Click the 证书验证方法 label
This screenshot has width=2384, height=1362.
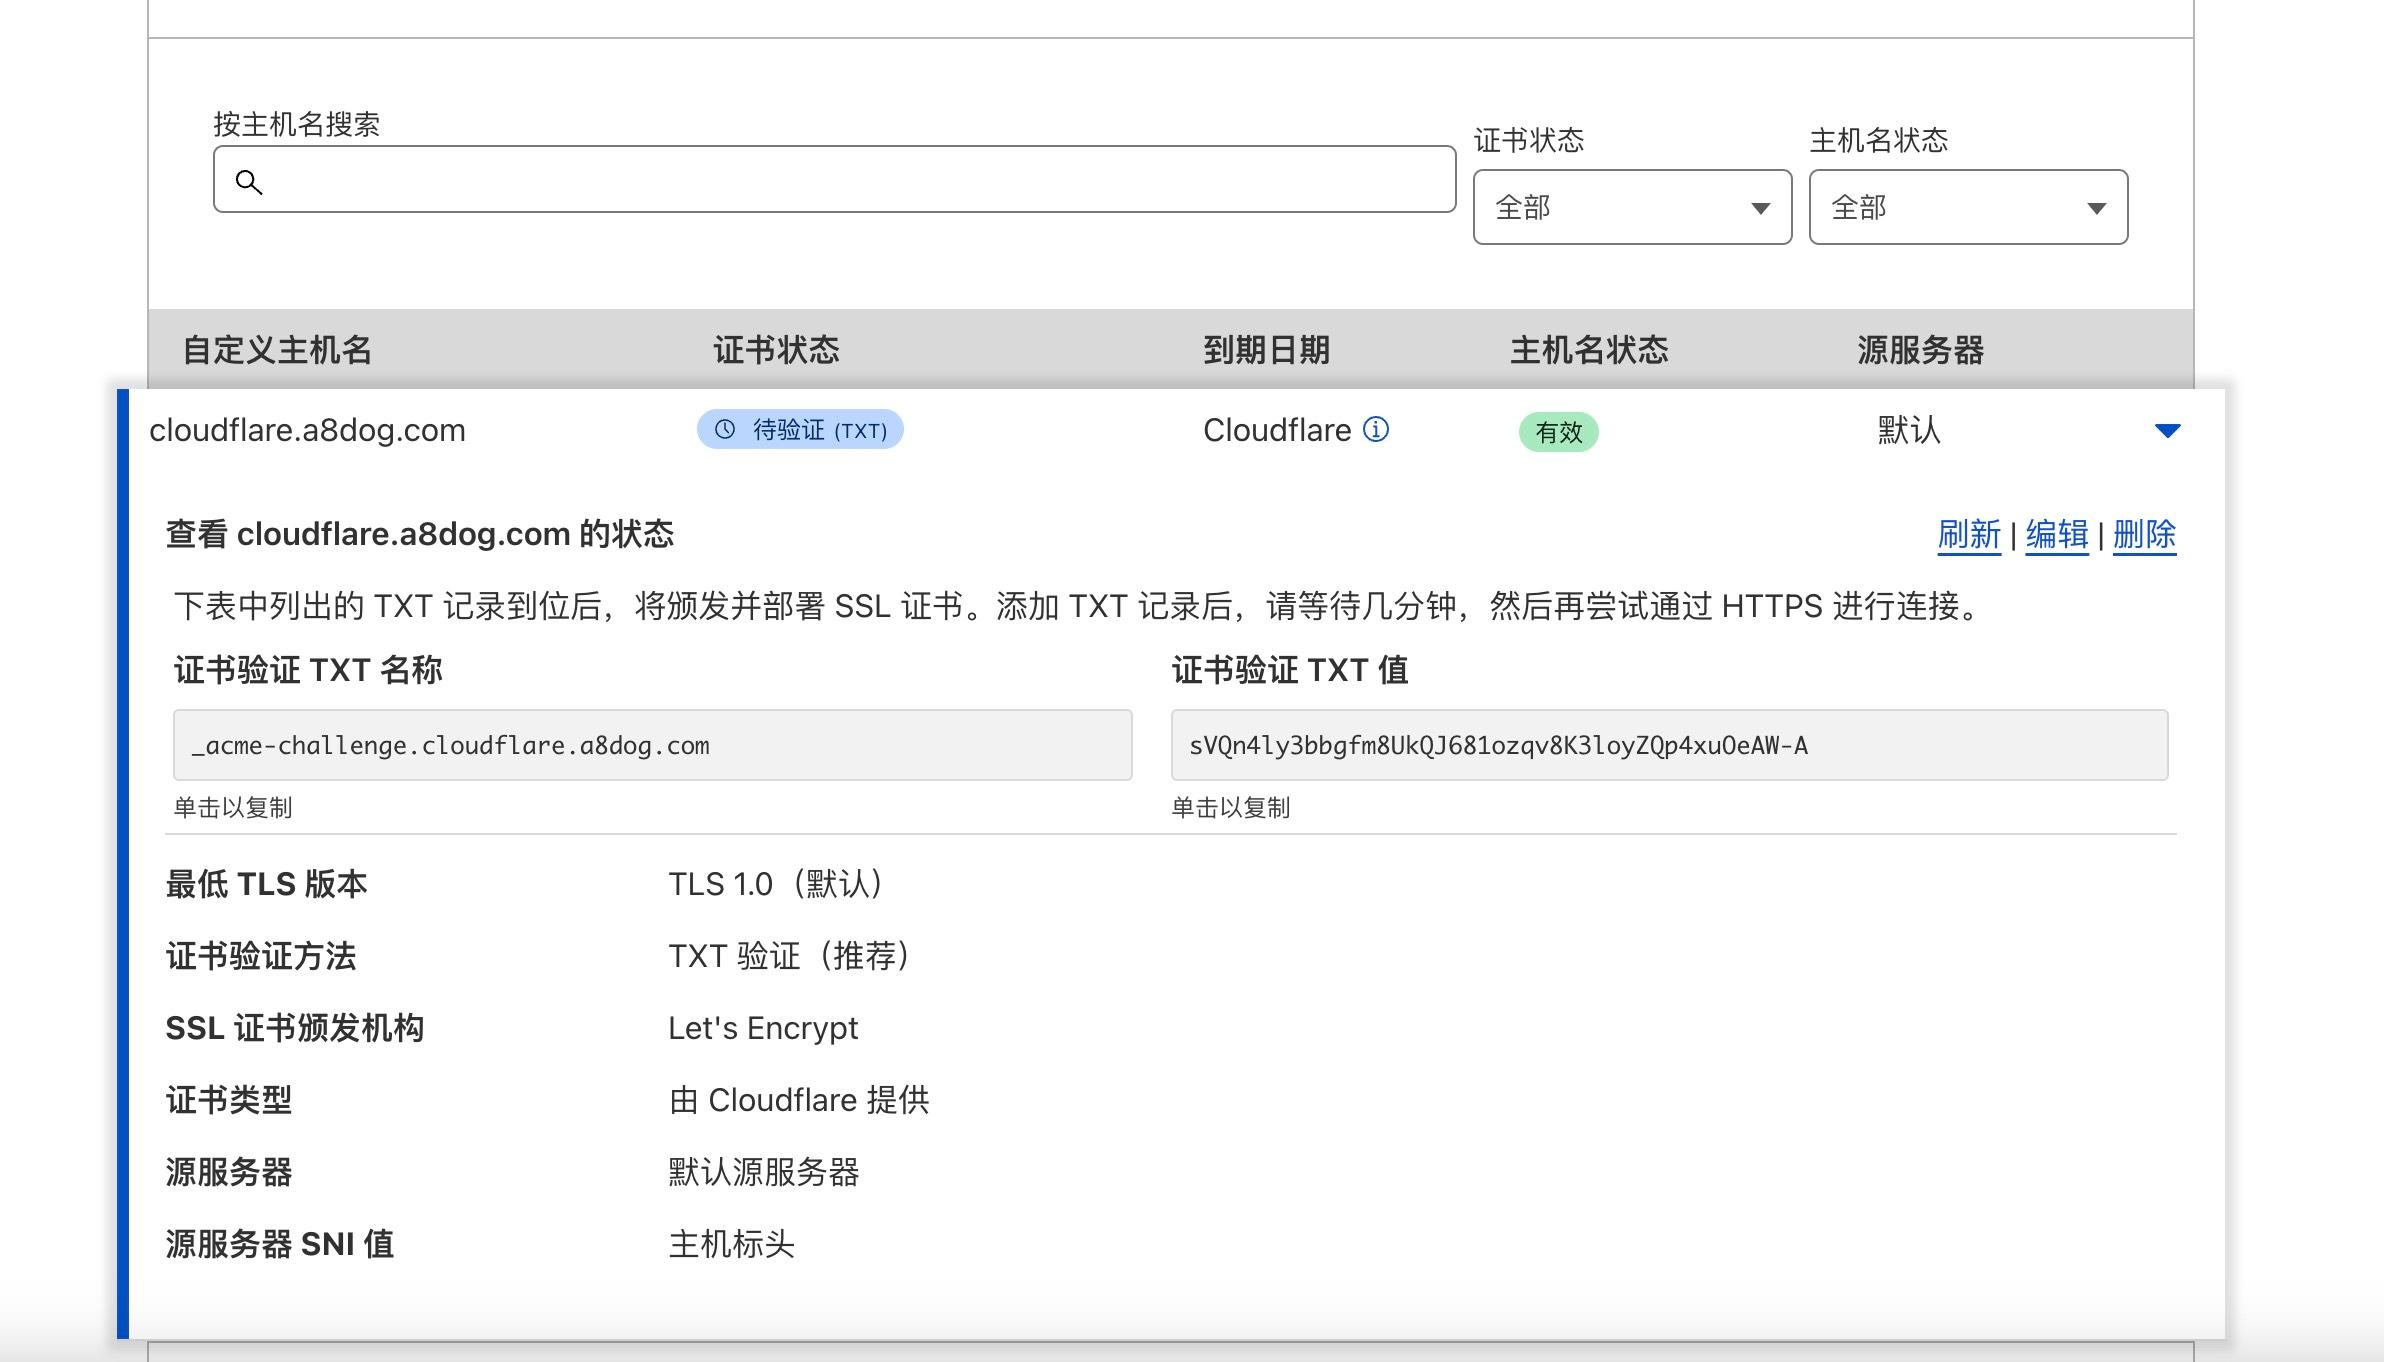coord(261,956)
